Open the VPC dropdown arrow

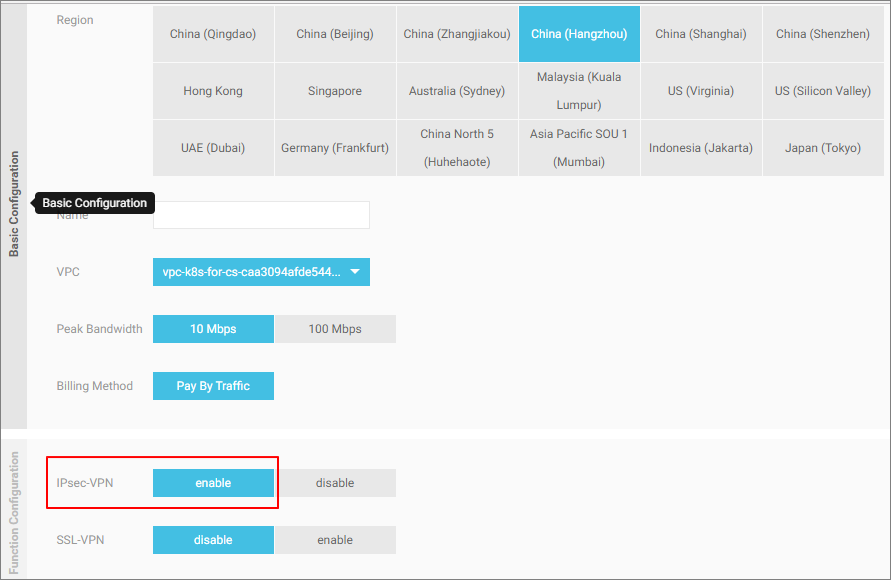354,271
